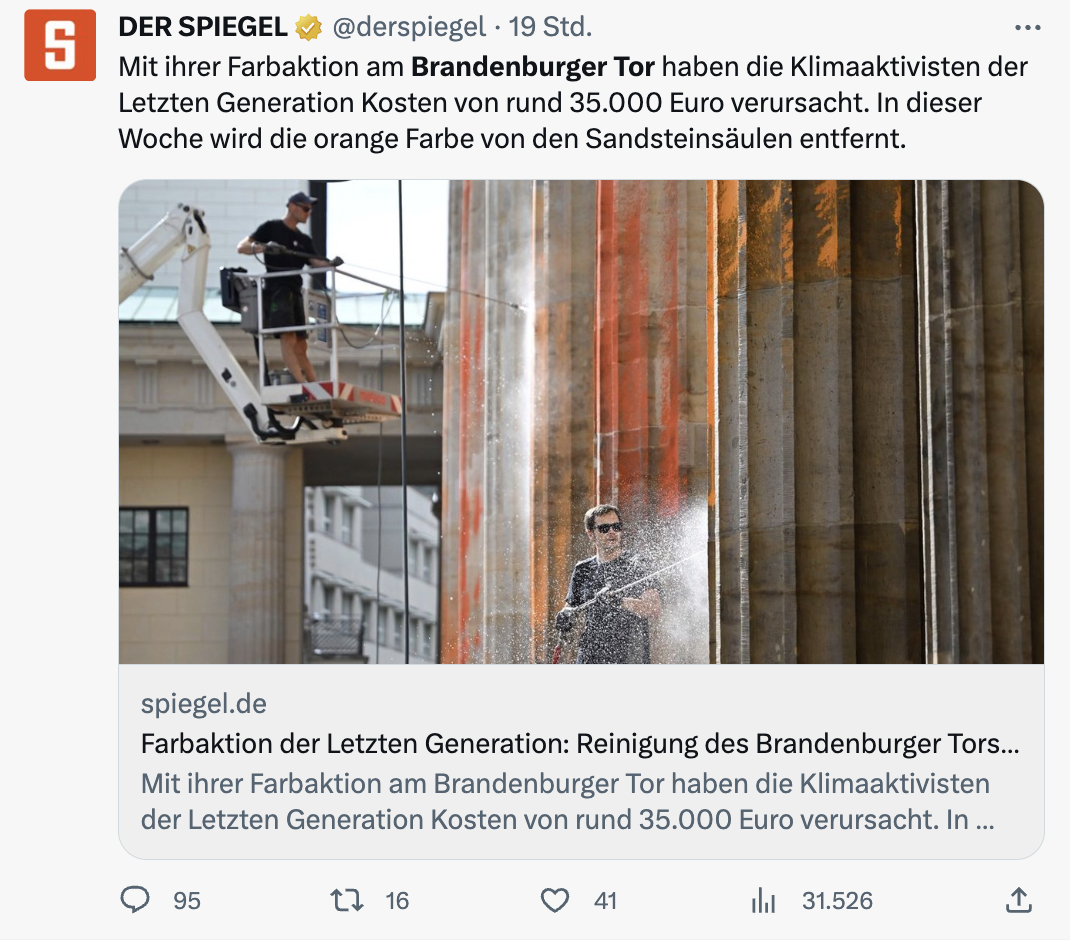Like the tweet with heart icon
1070x940 pixels.
click(555, 900)
